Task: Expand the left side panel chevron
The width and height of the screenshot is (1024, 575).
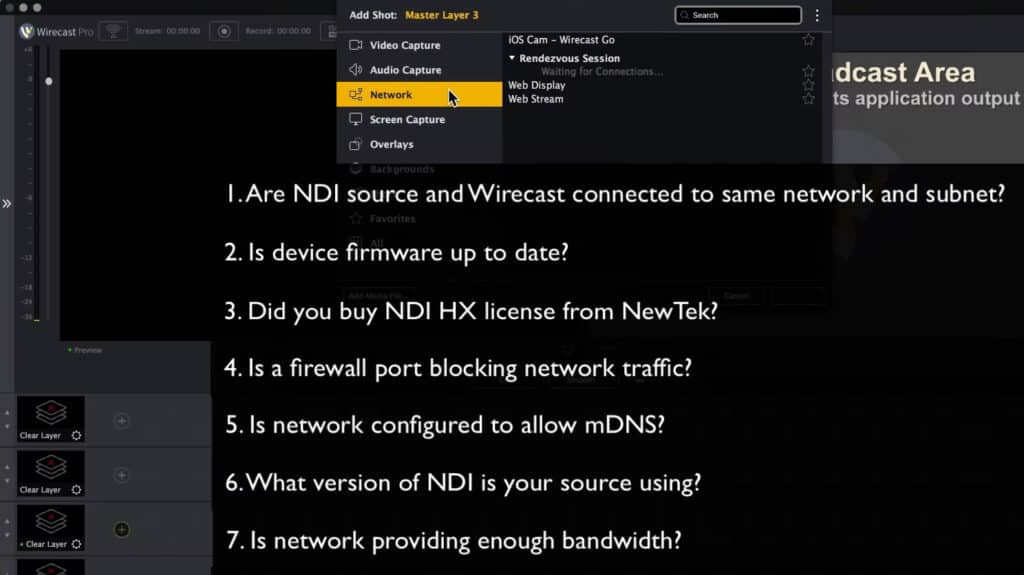Action: 7,203
